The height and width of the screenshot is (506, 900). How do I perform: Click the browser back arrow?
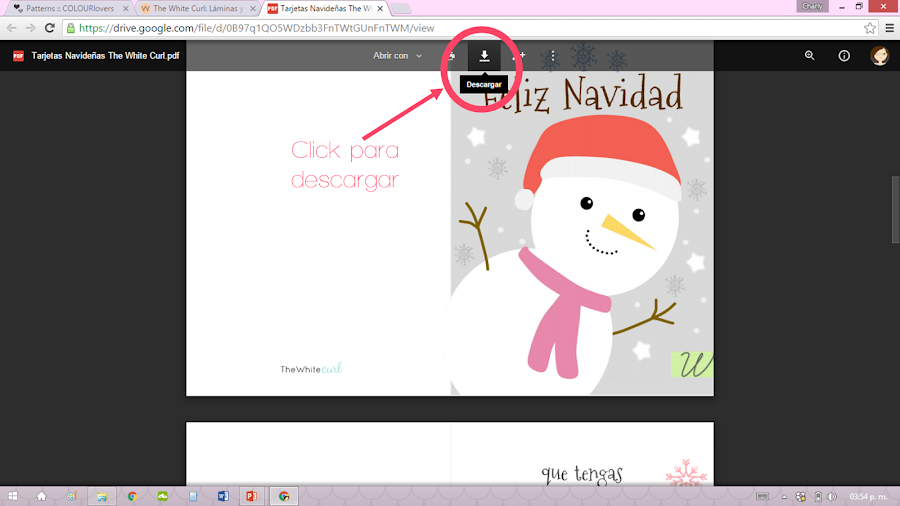click(11, 28)
